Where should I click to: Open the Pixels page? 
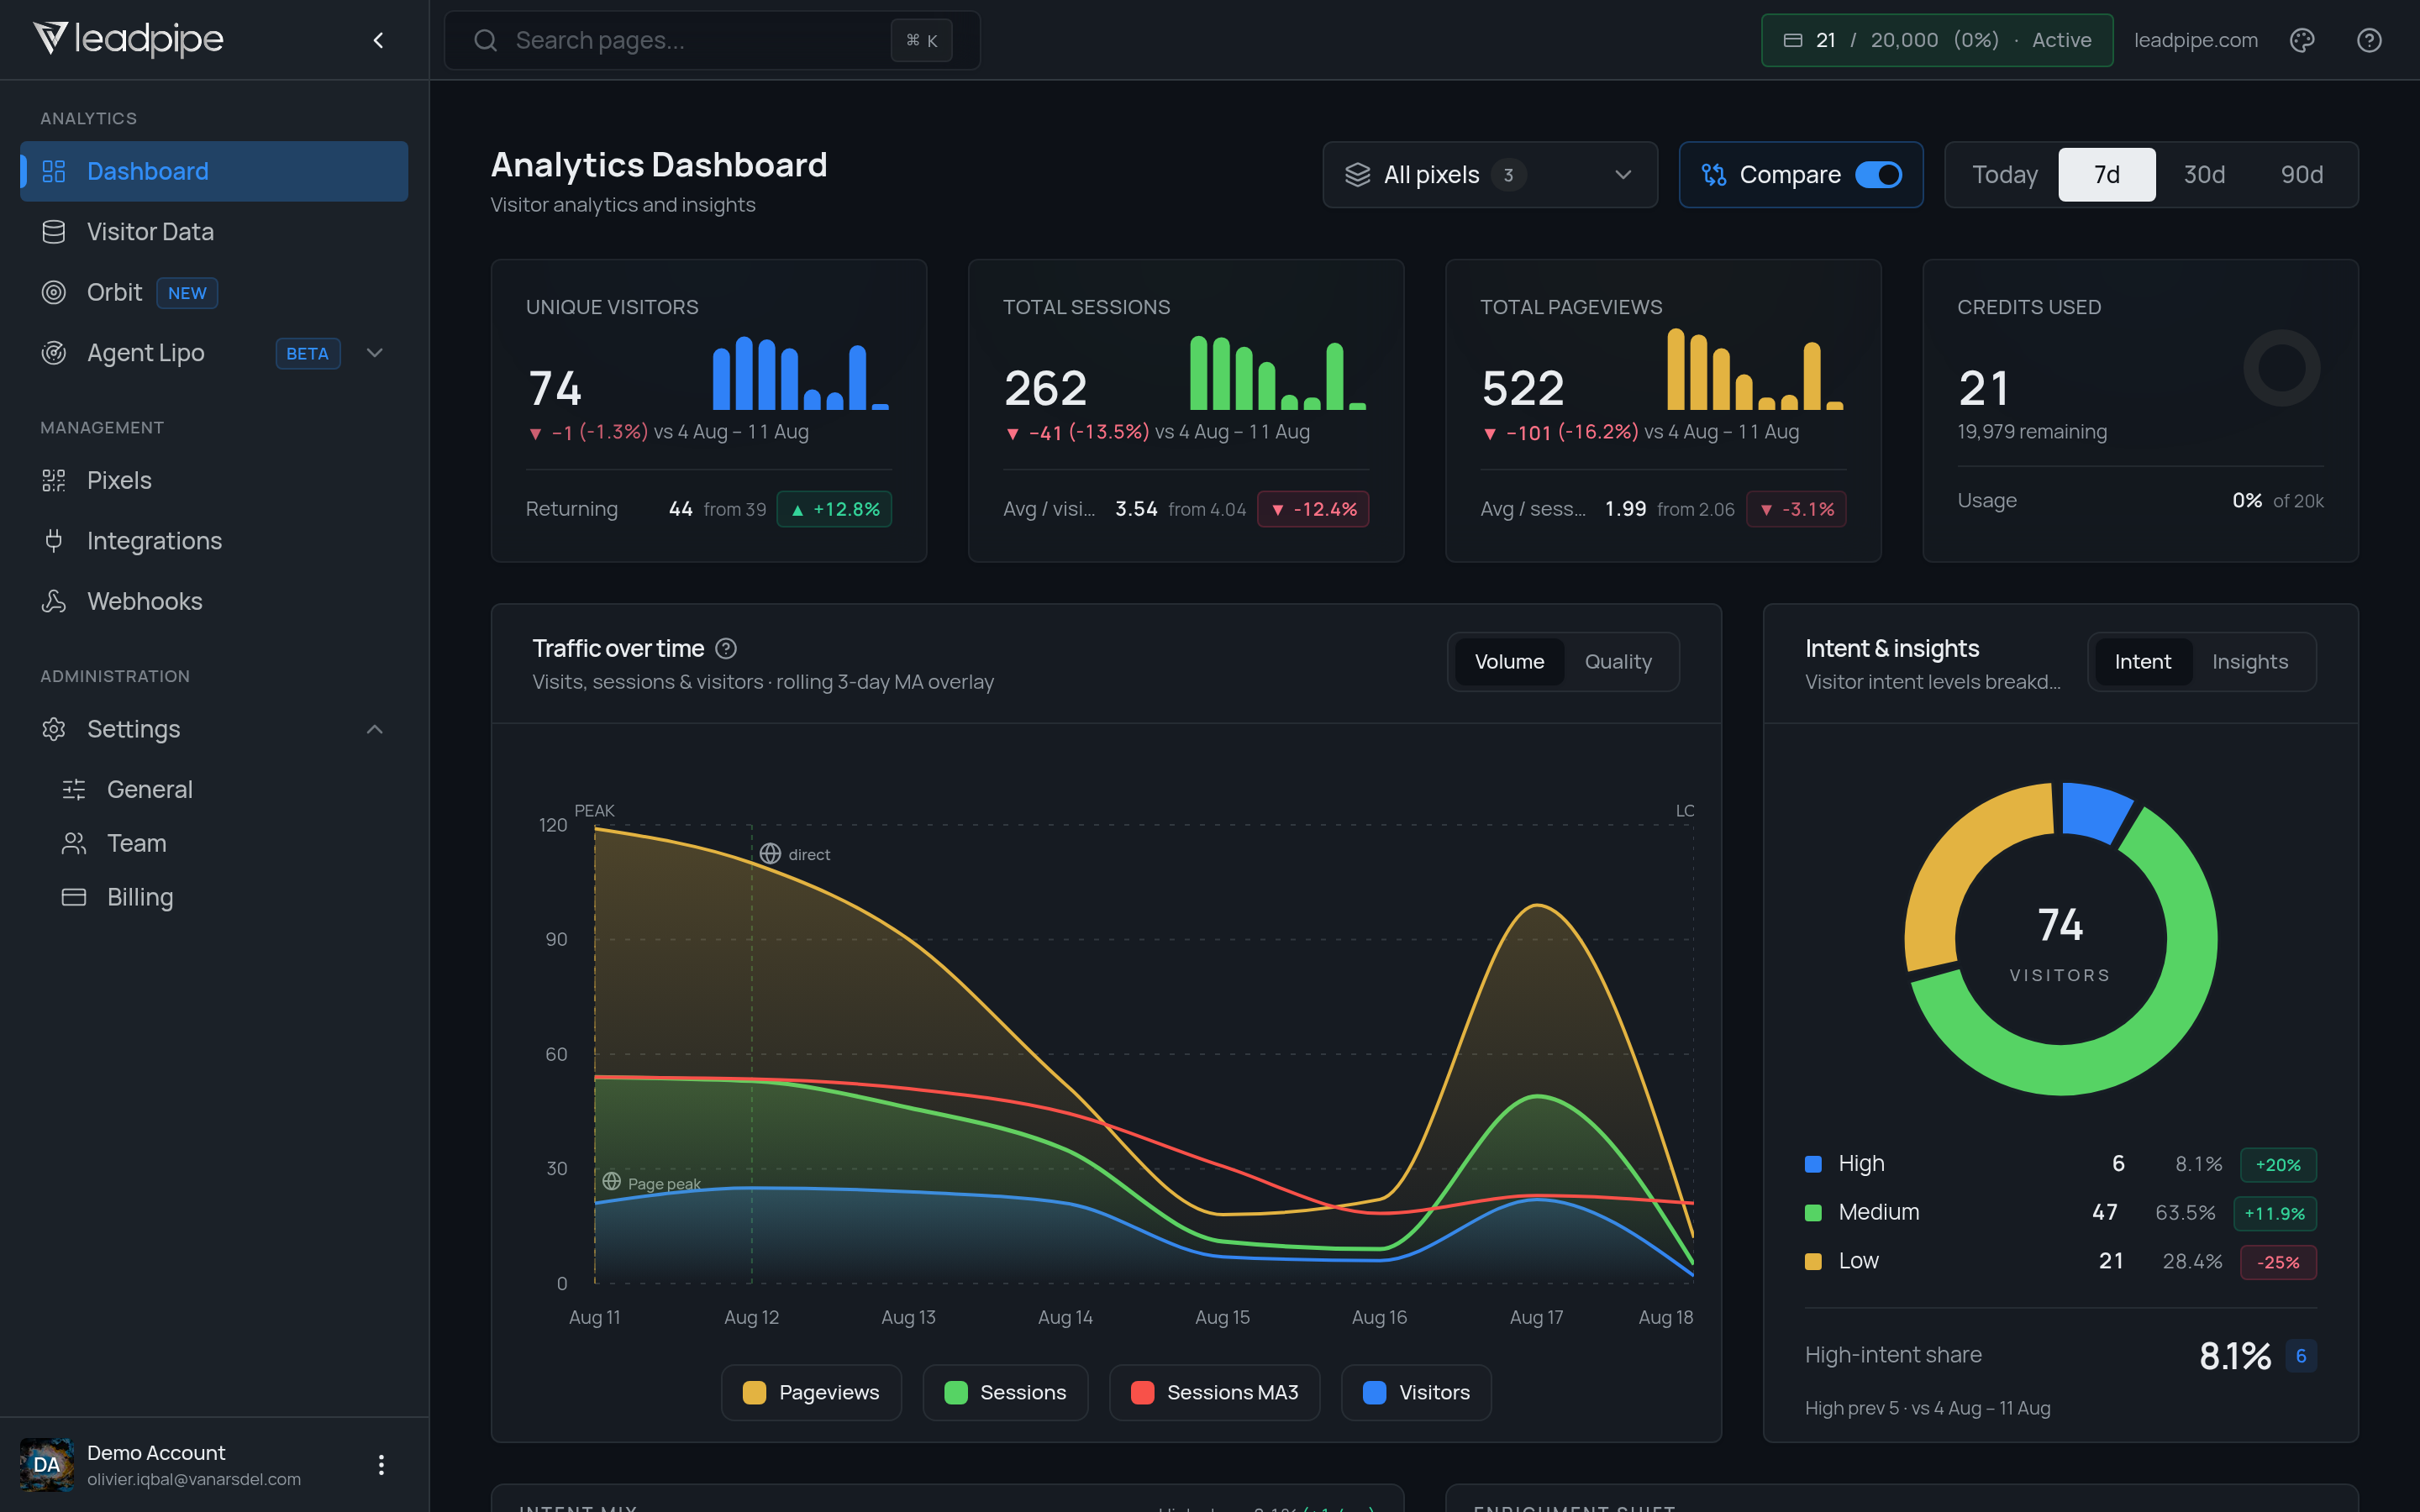pyautogui.click(x=214, y=480)
